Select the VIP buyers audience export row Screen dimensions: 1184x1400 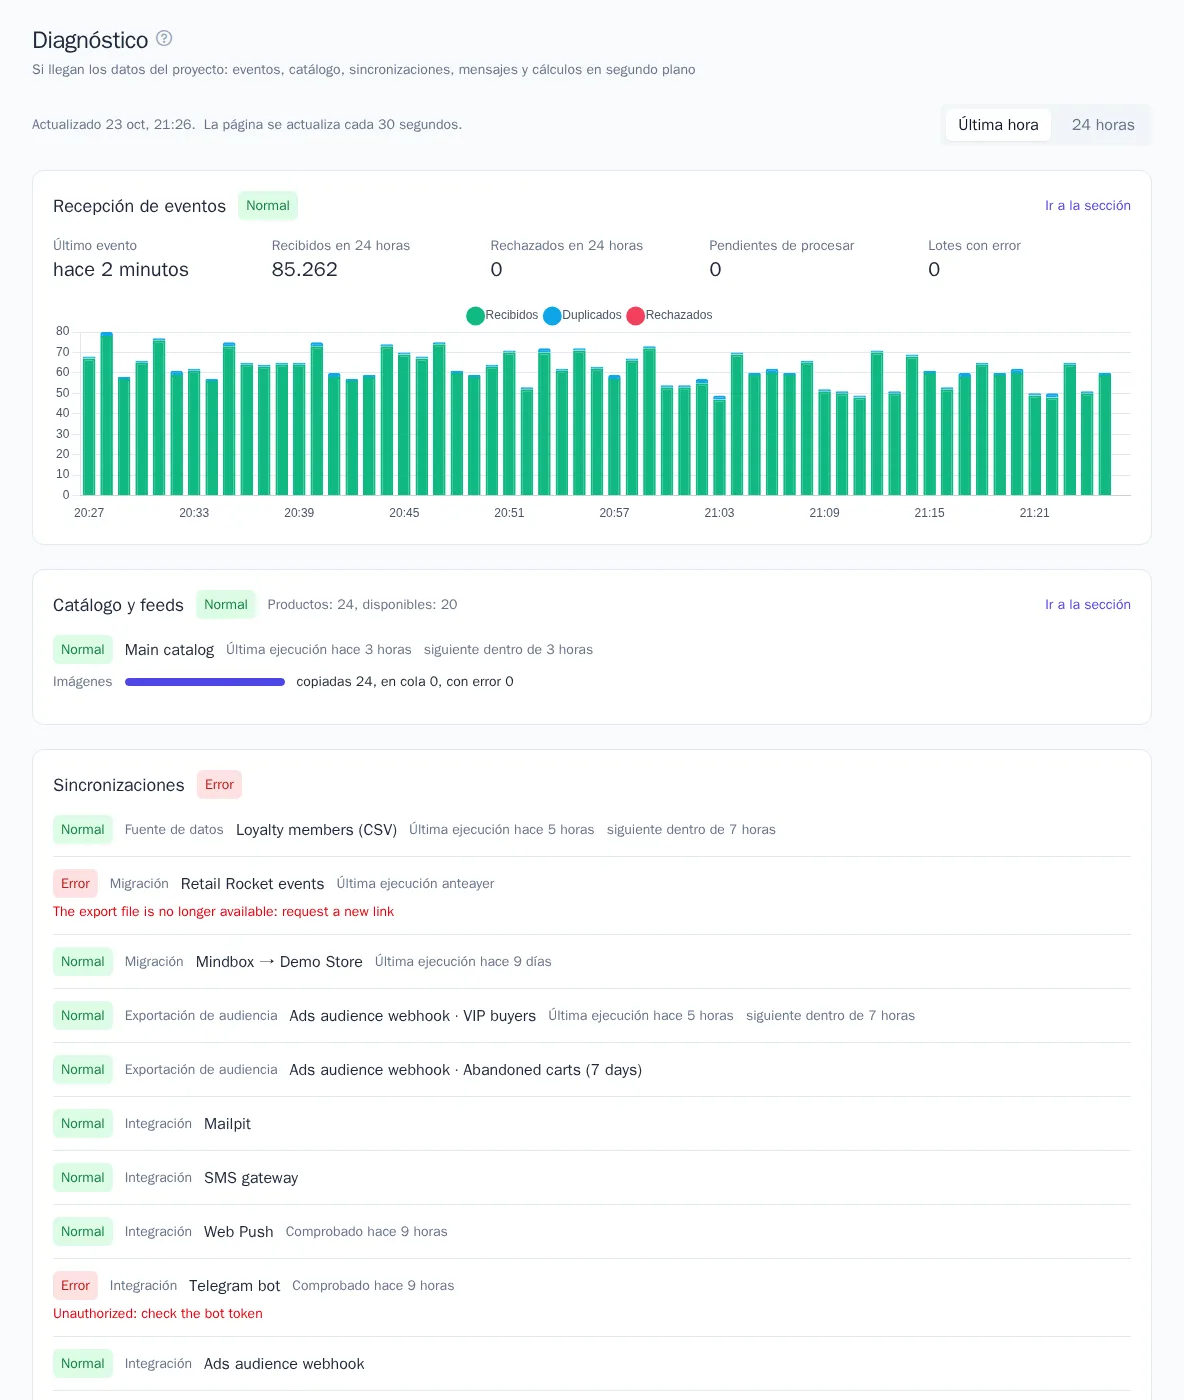[592, 1016]
